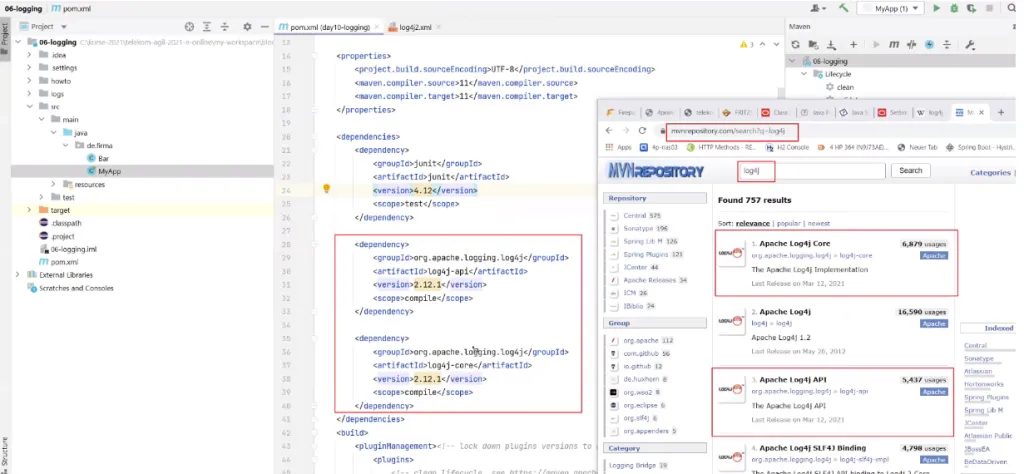Build project with the green hammer icon
Viewport: 1024px width, 474px height.
tap(843, 8)
